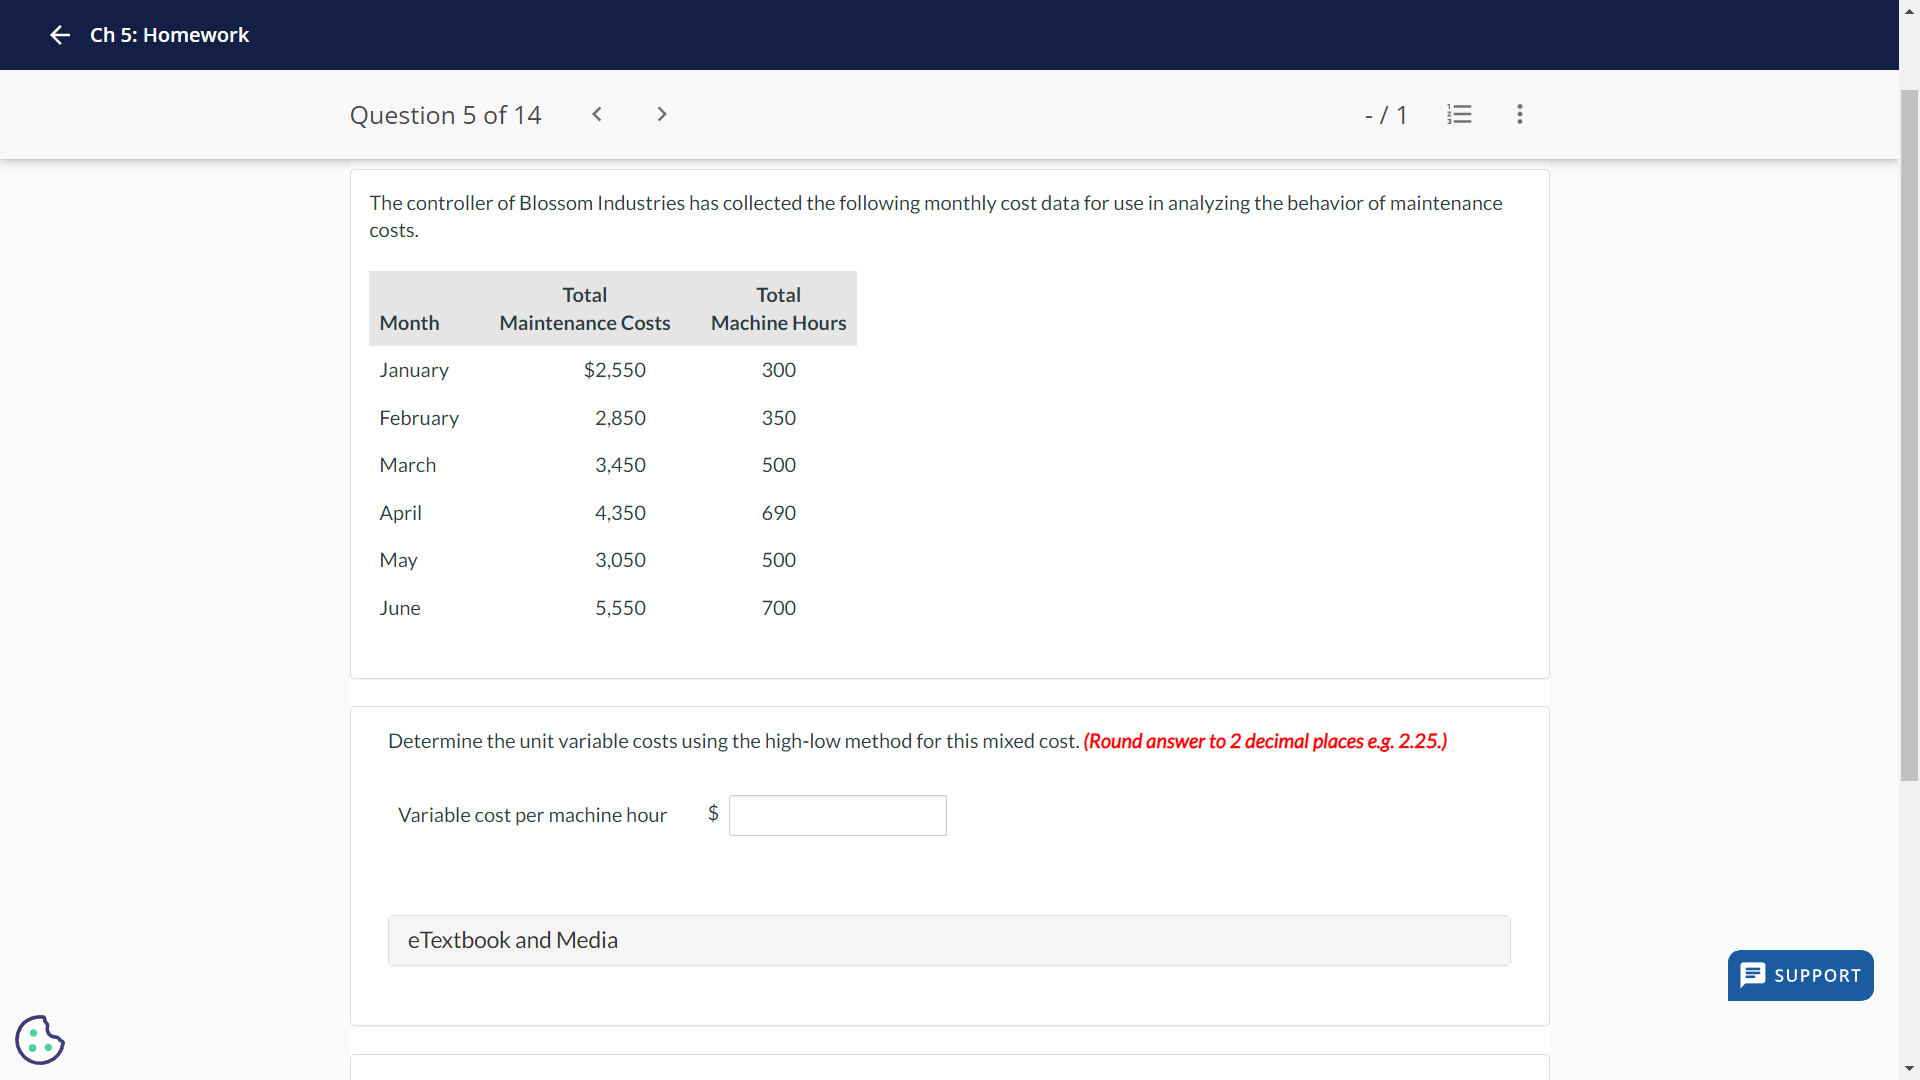
Task: Select the Ch 5: Homework title
Action: pyautogui.click(x=168, y=35)
